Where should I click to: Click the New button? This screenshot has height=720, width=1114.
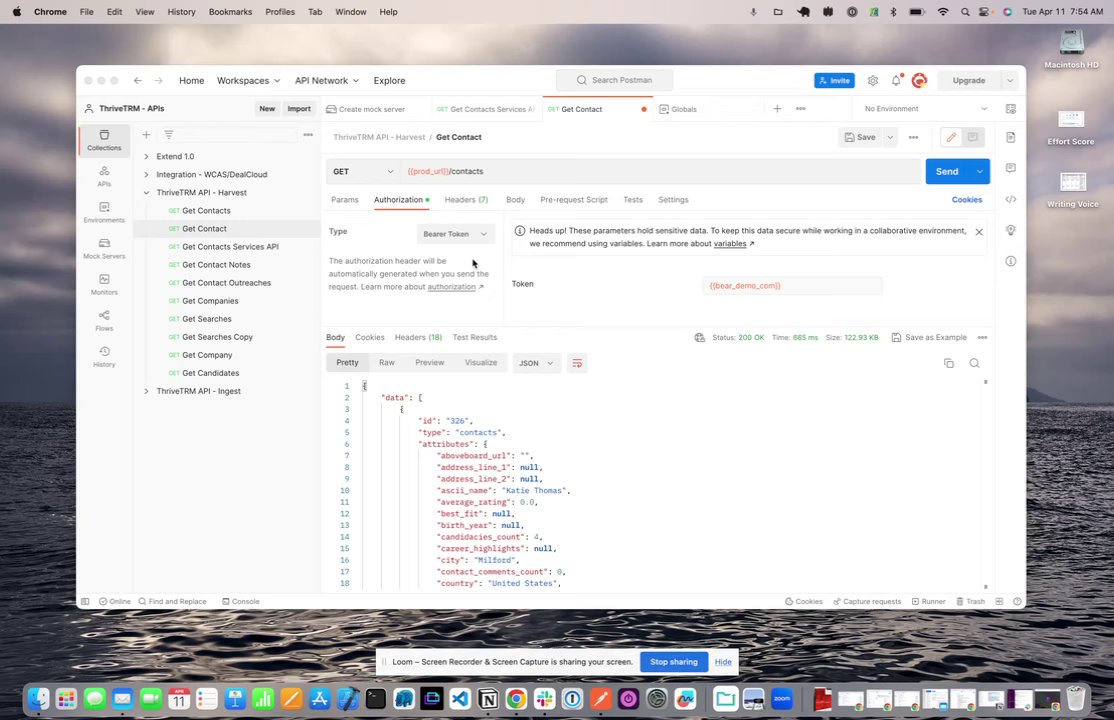267,109
